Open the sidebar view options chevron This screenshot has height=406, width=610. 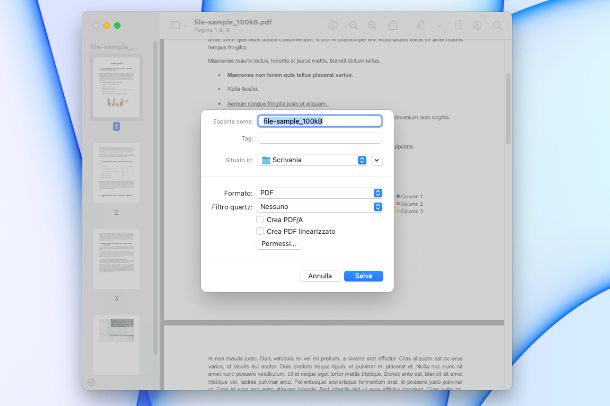point(186,26)
